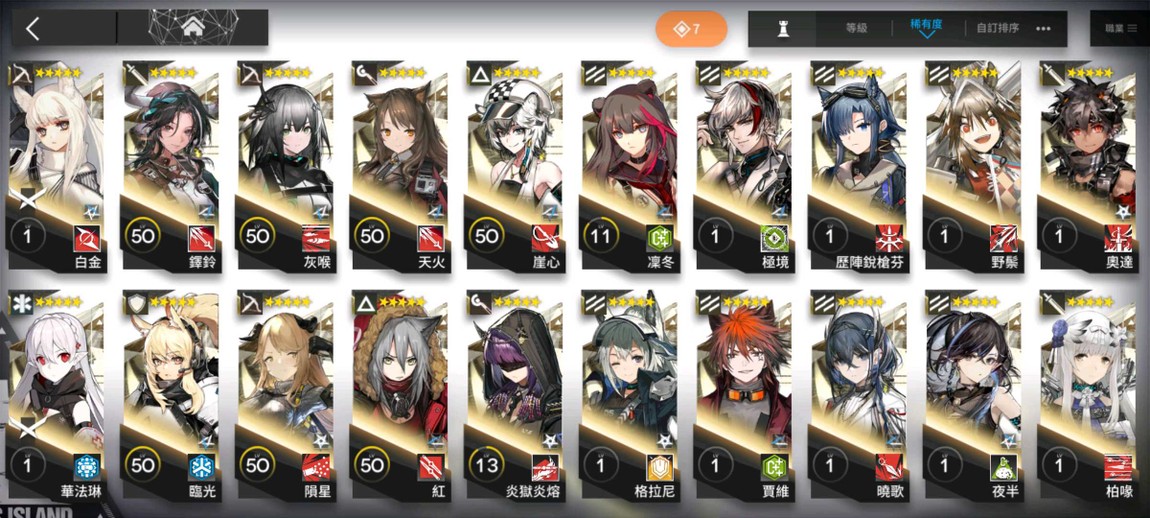The height and width of the screenshot is (518, 1150).
Task: Pick operator 夜半's portrait card
Action: click(973, 396)
